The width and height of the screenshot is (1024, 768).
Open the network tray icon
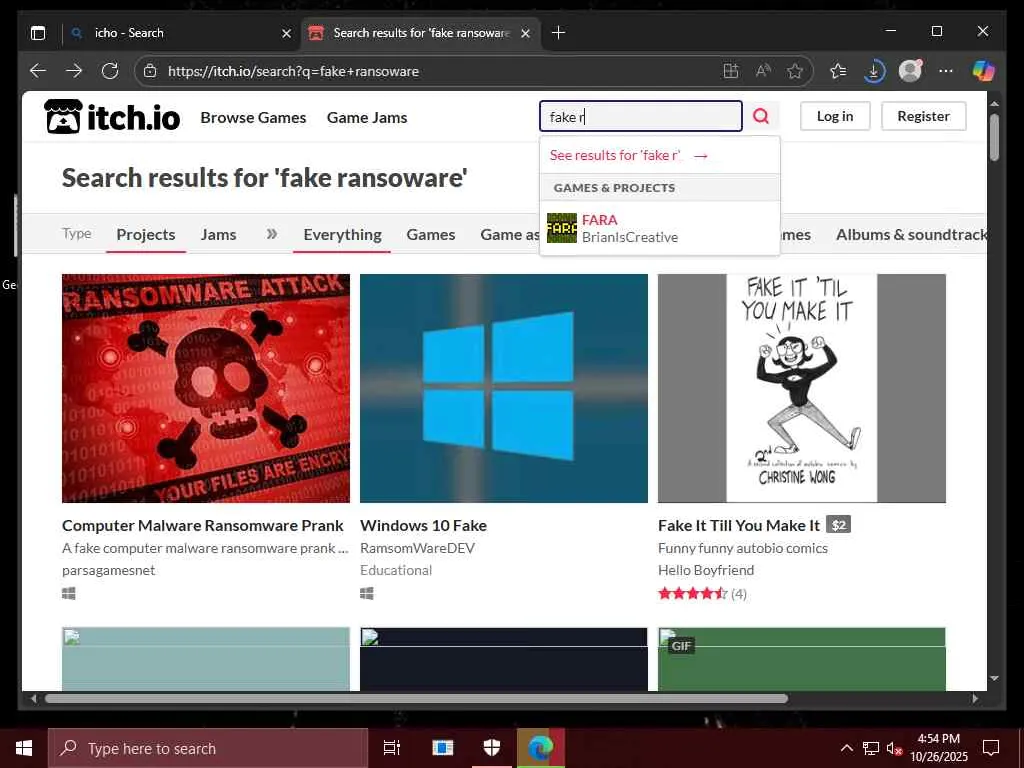[871, 748]
